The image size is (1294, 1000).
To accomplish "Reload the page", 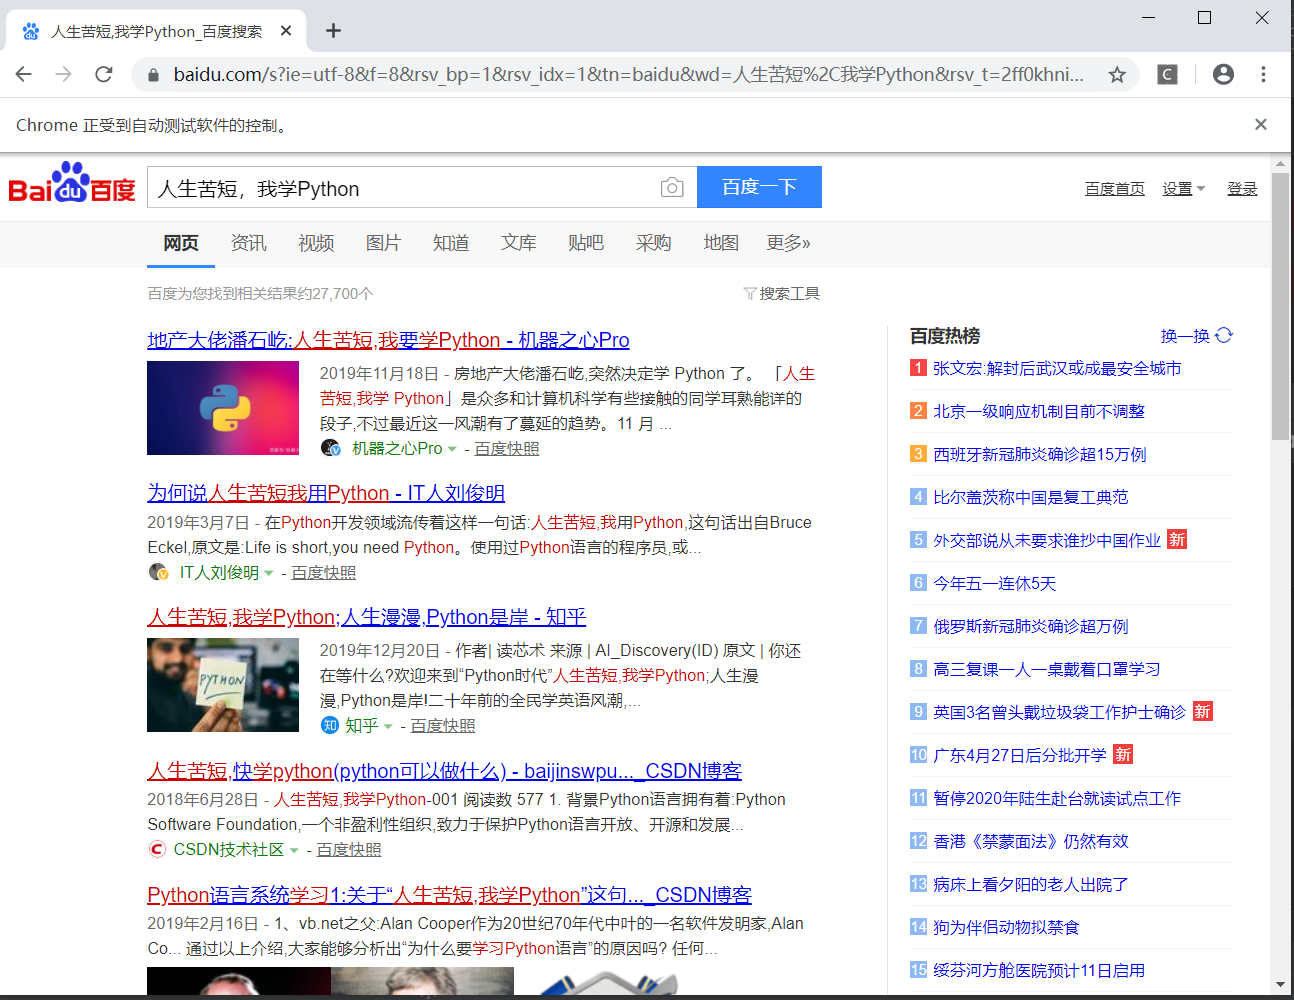I will tap(104, 74).
